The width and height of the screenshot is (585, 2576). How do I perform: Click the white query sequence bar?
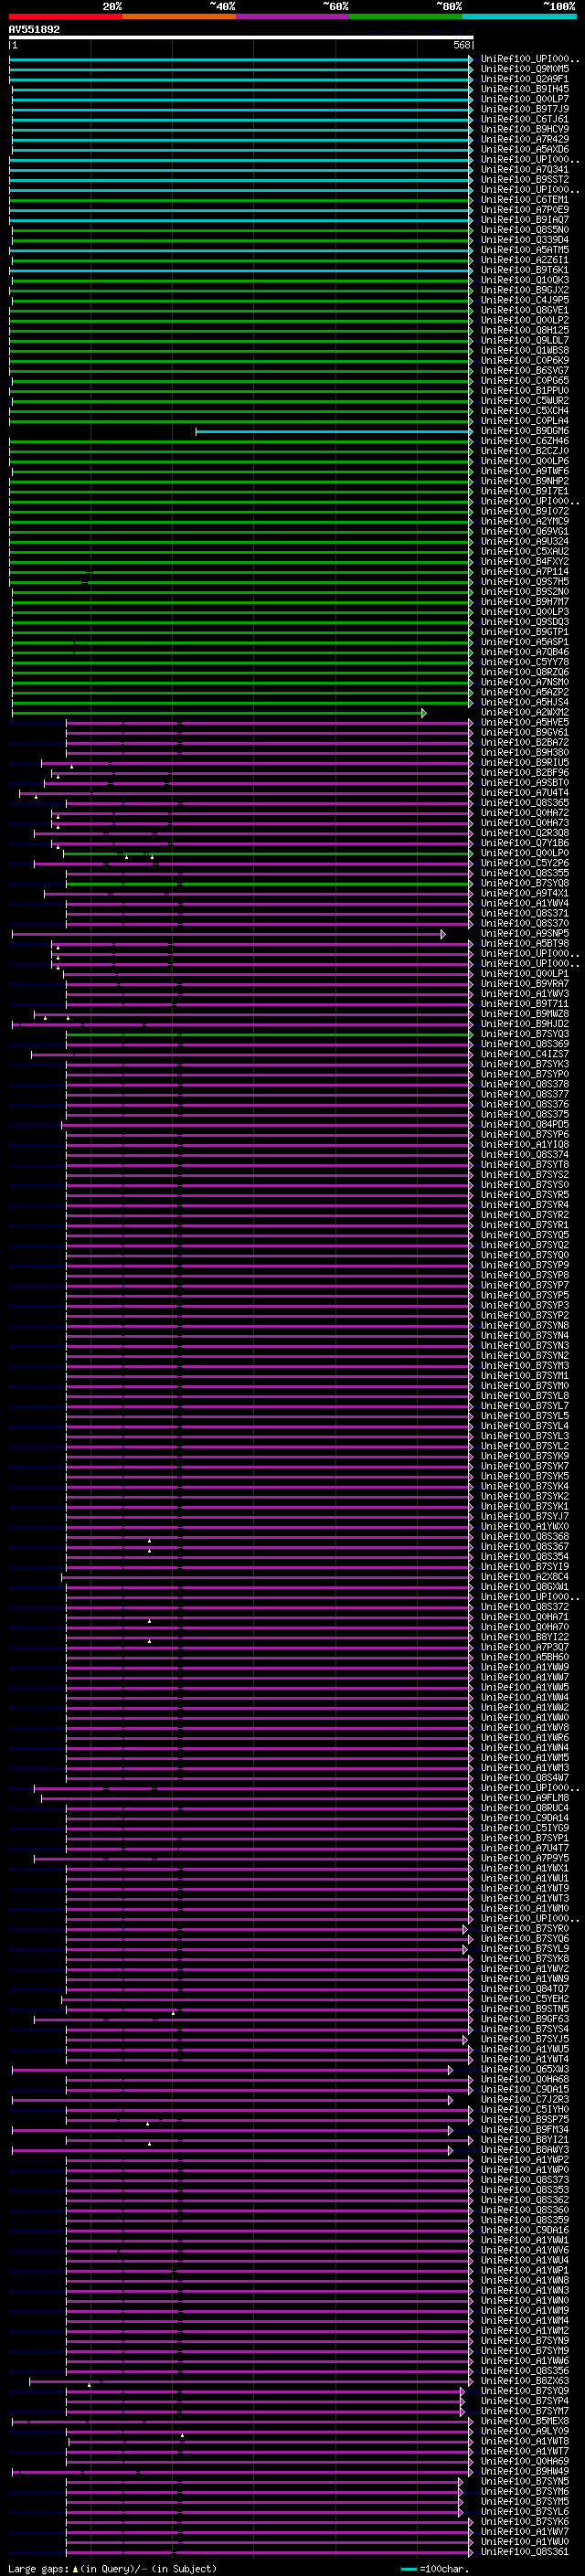click(x=241, y=37)
